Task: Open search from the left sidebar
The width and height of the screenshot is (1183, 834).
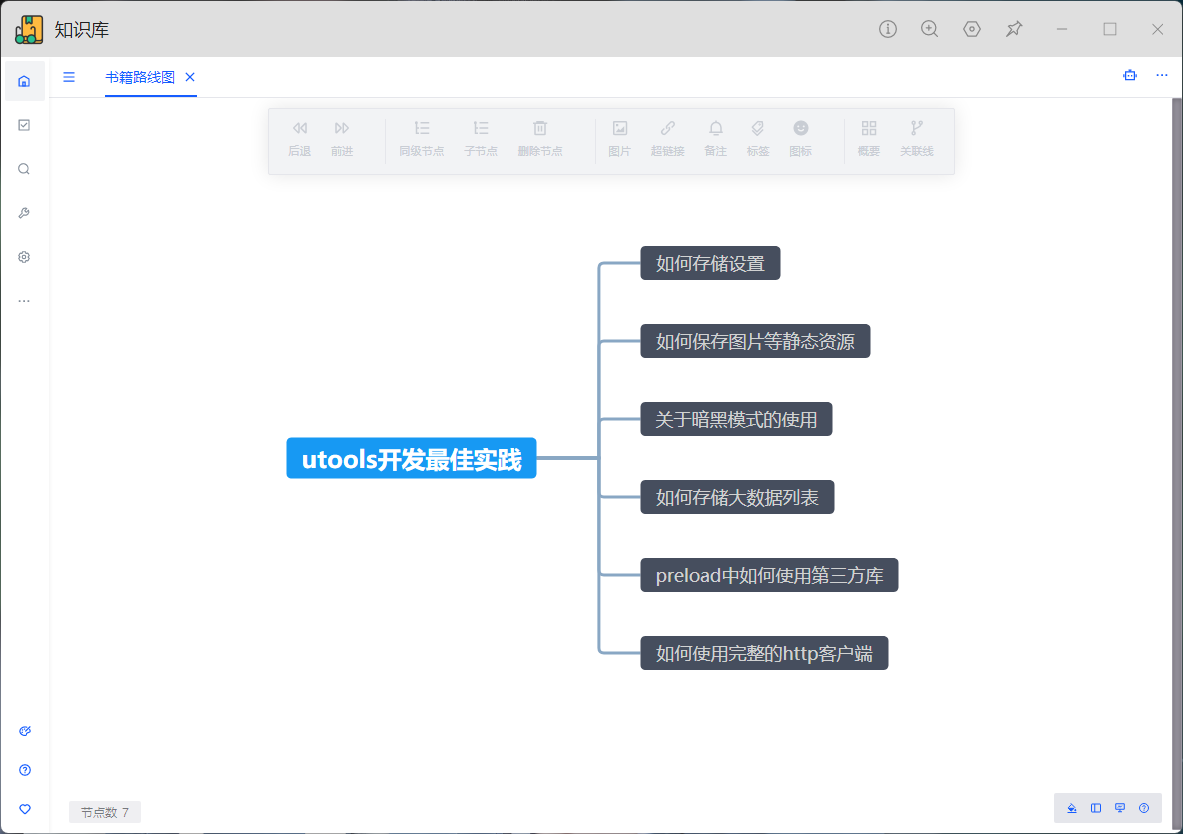Action: point(24,169)
